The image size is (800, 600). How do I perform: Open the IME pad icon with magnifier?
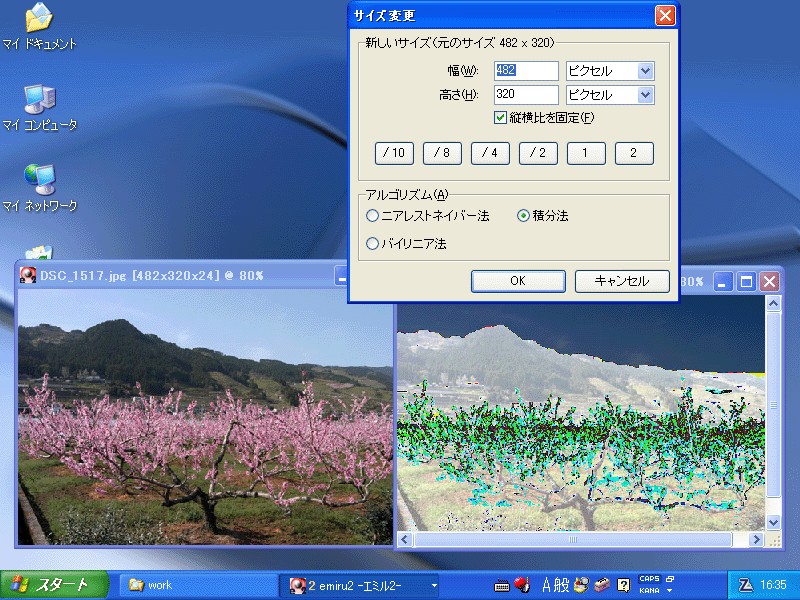581,585
